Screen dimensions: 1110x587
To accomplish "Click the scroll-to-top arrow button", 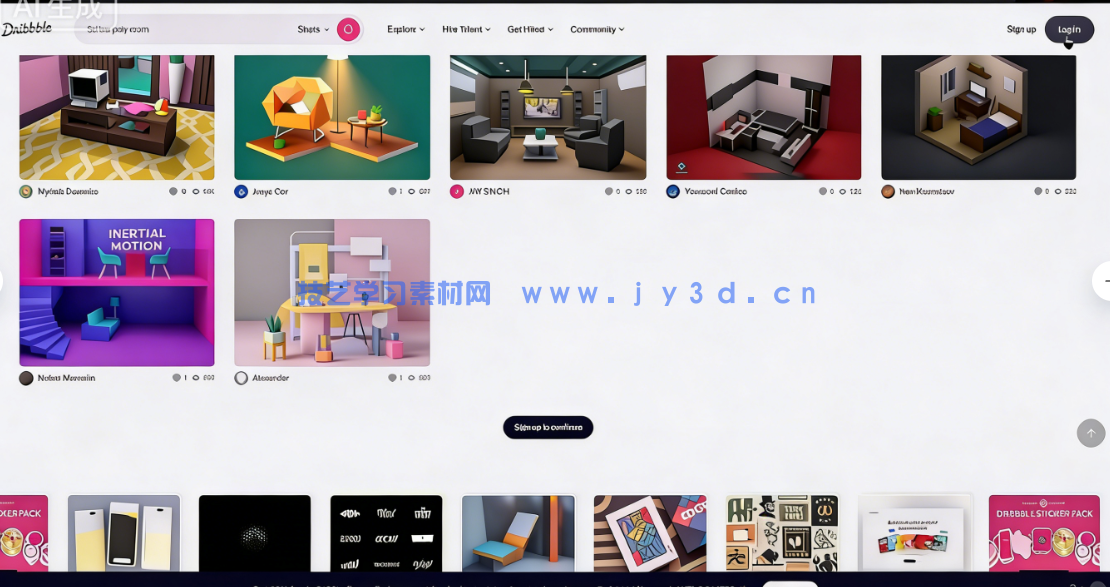I will (1091, 433).
